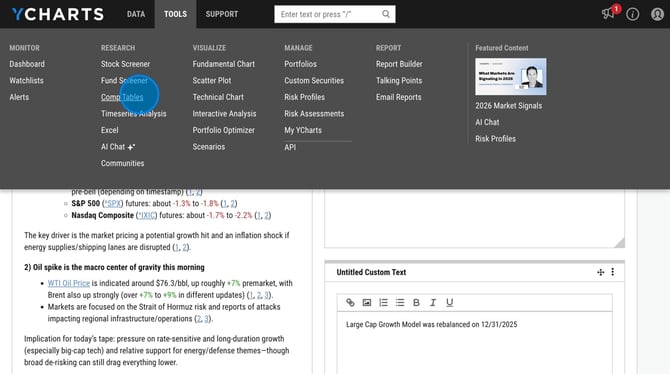This screenshot has height=374, width=670.
Task: Open Portfolios
Action: coord(300,64)
